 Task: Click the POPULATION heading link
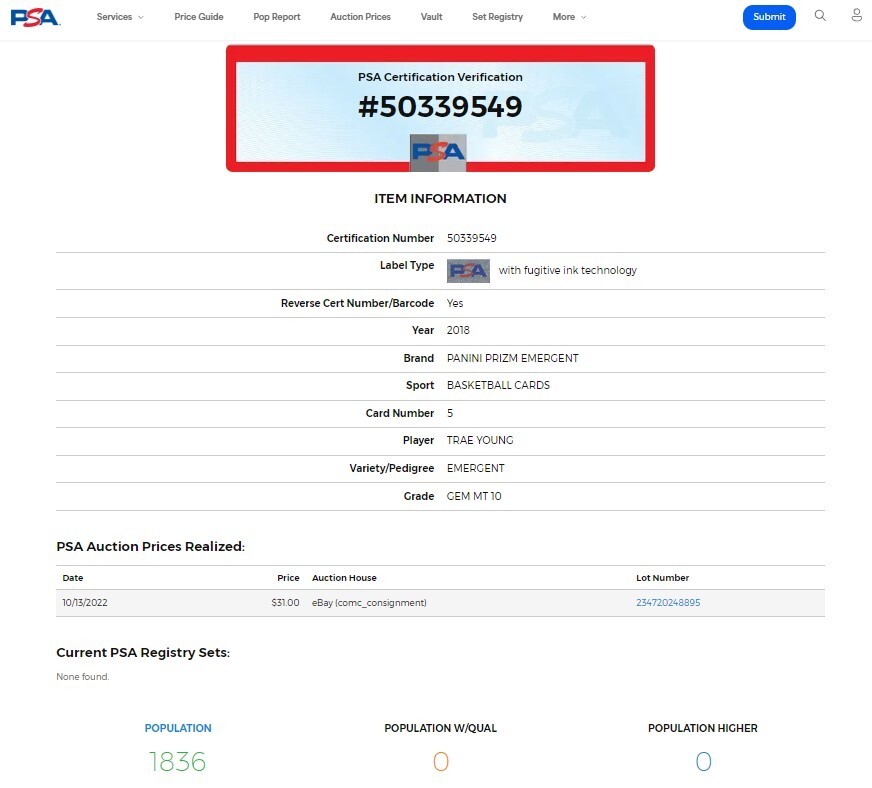(178, 728)
